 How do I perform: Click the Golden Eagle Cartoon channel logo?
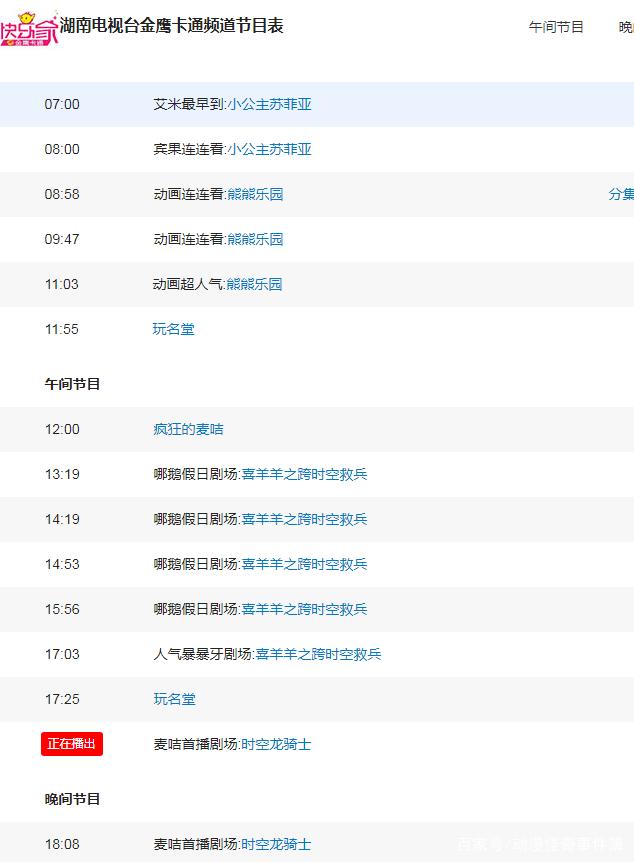[29, 29]
